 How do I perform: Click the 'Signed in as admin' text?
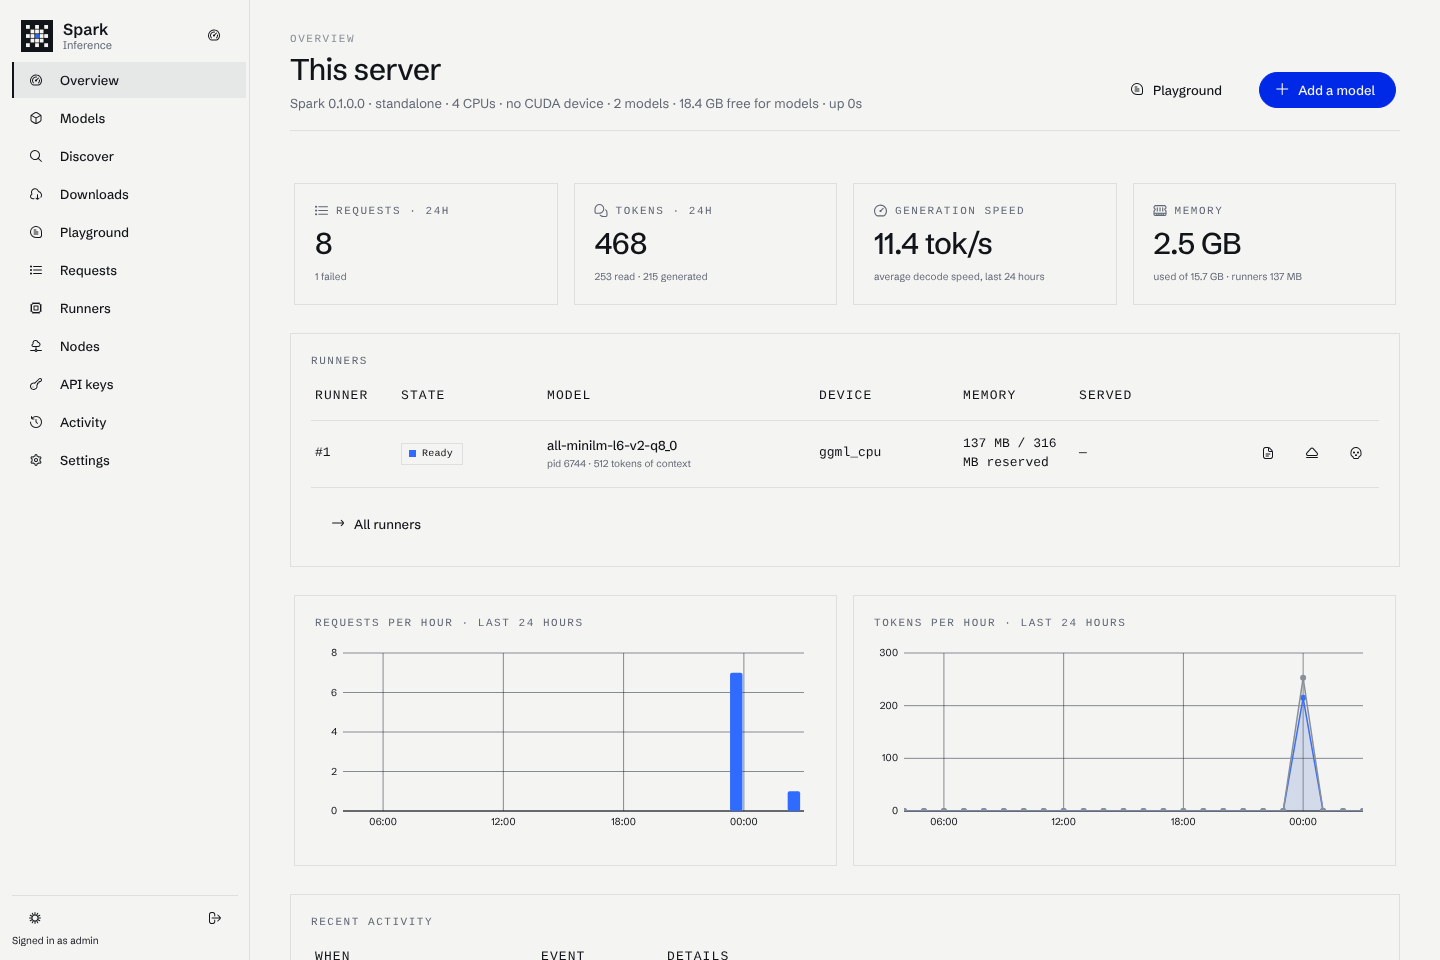pos(55,941)
